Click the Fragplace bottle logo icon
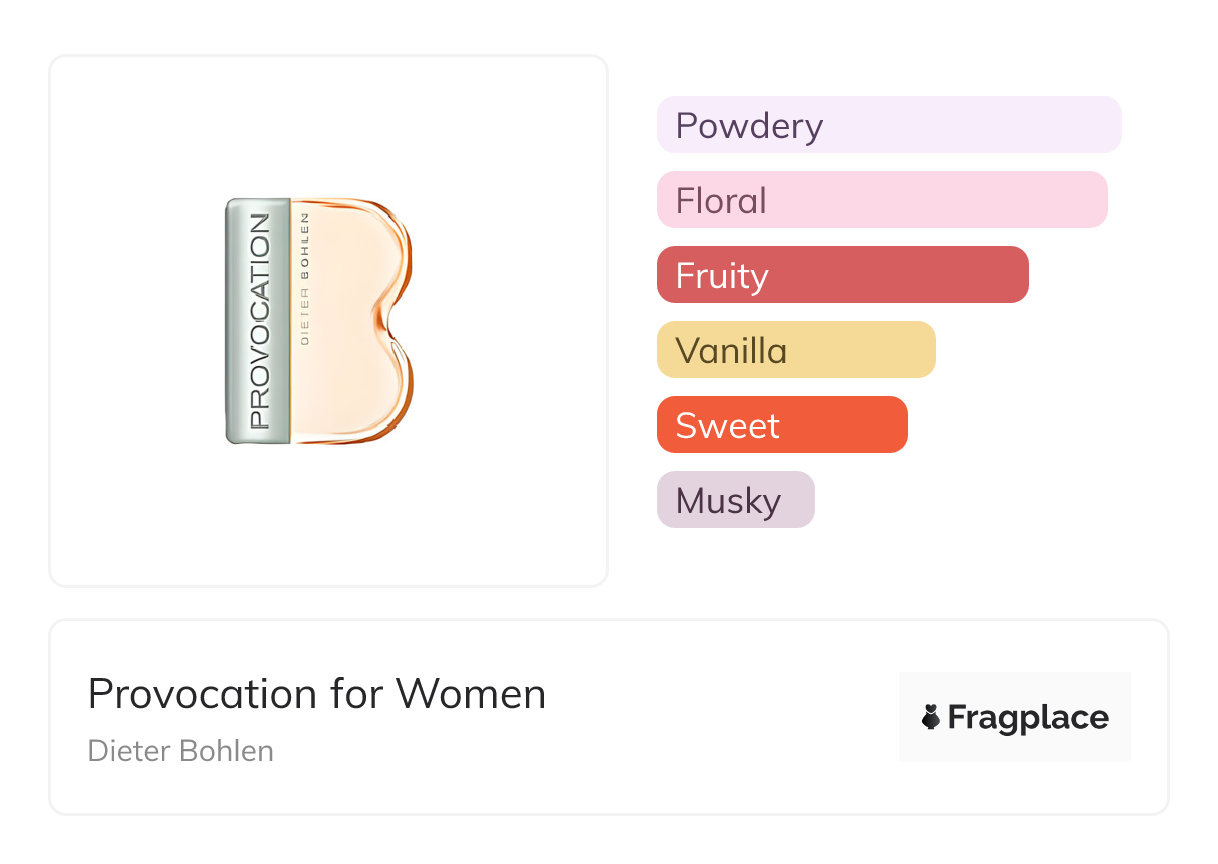 pos(931,717)
